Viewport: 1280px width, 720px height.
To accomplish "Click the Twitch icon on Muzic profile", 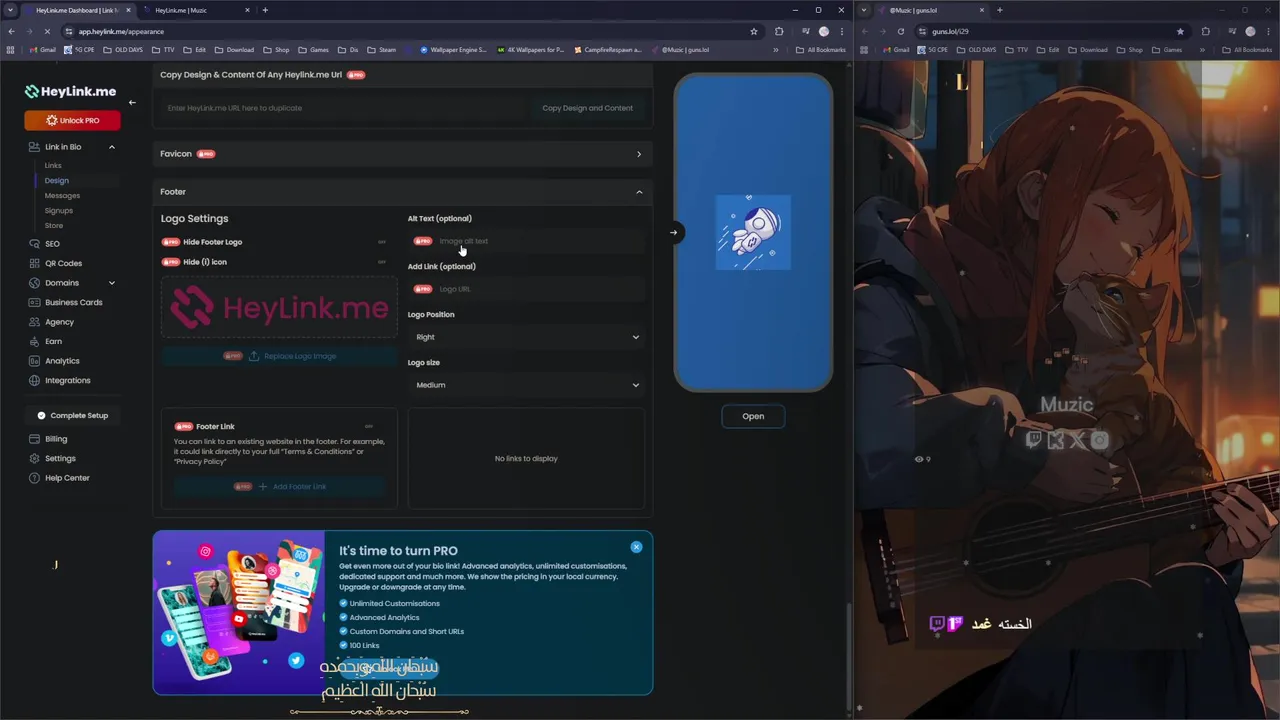I will [1034, 440].
